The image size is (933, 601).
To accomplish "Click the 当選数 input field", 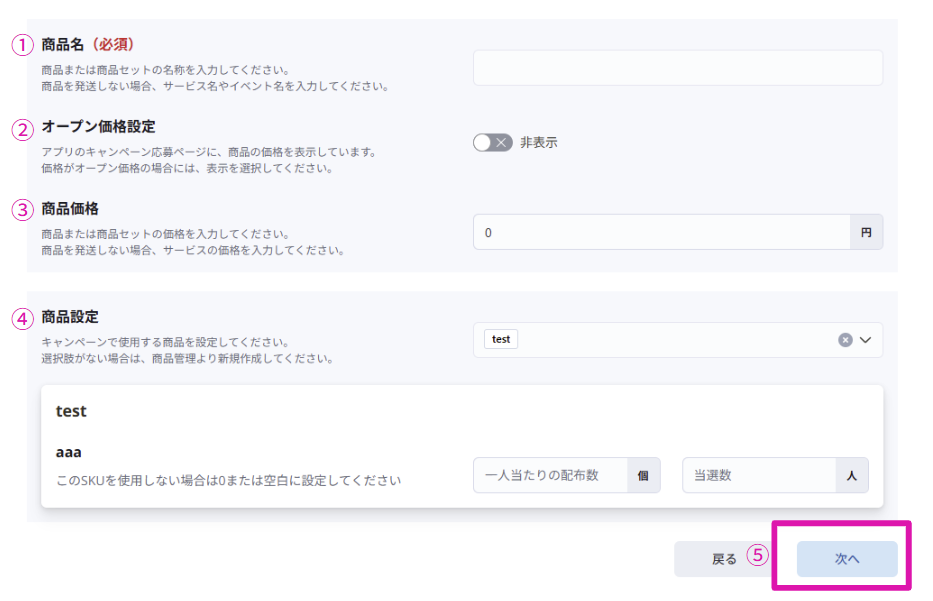I will point(758,476).
